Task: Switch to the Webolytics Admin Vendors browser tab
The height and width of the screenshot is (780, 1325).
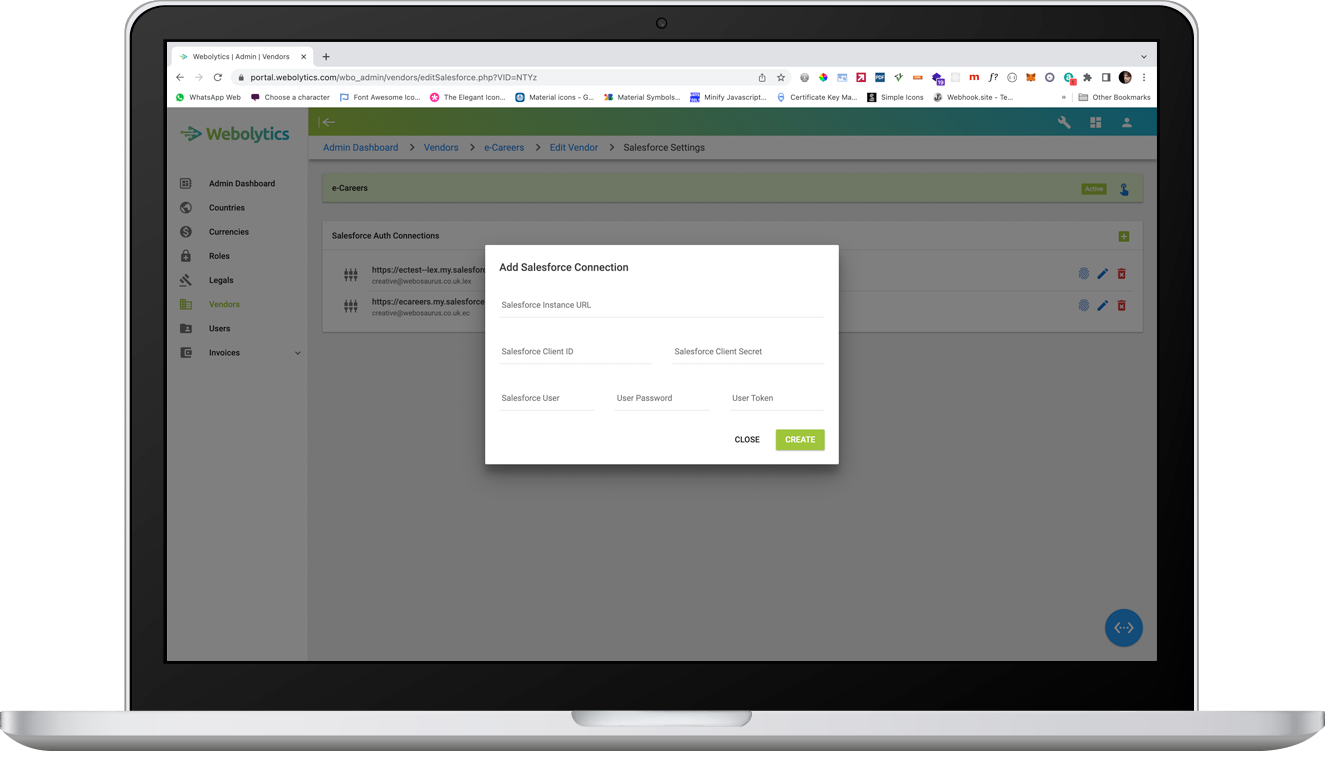Action: tap(240, 56)
